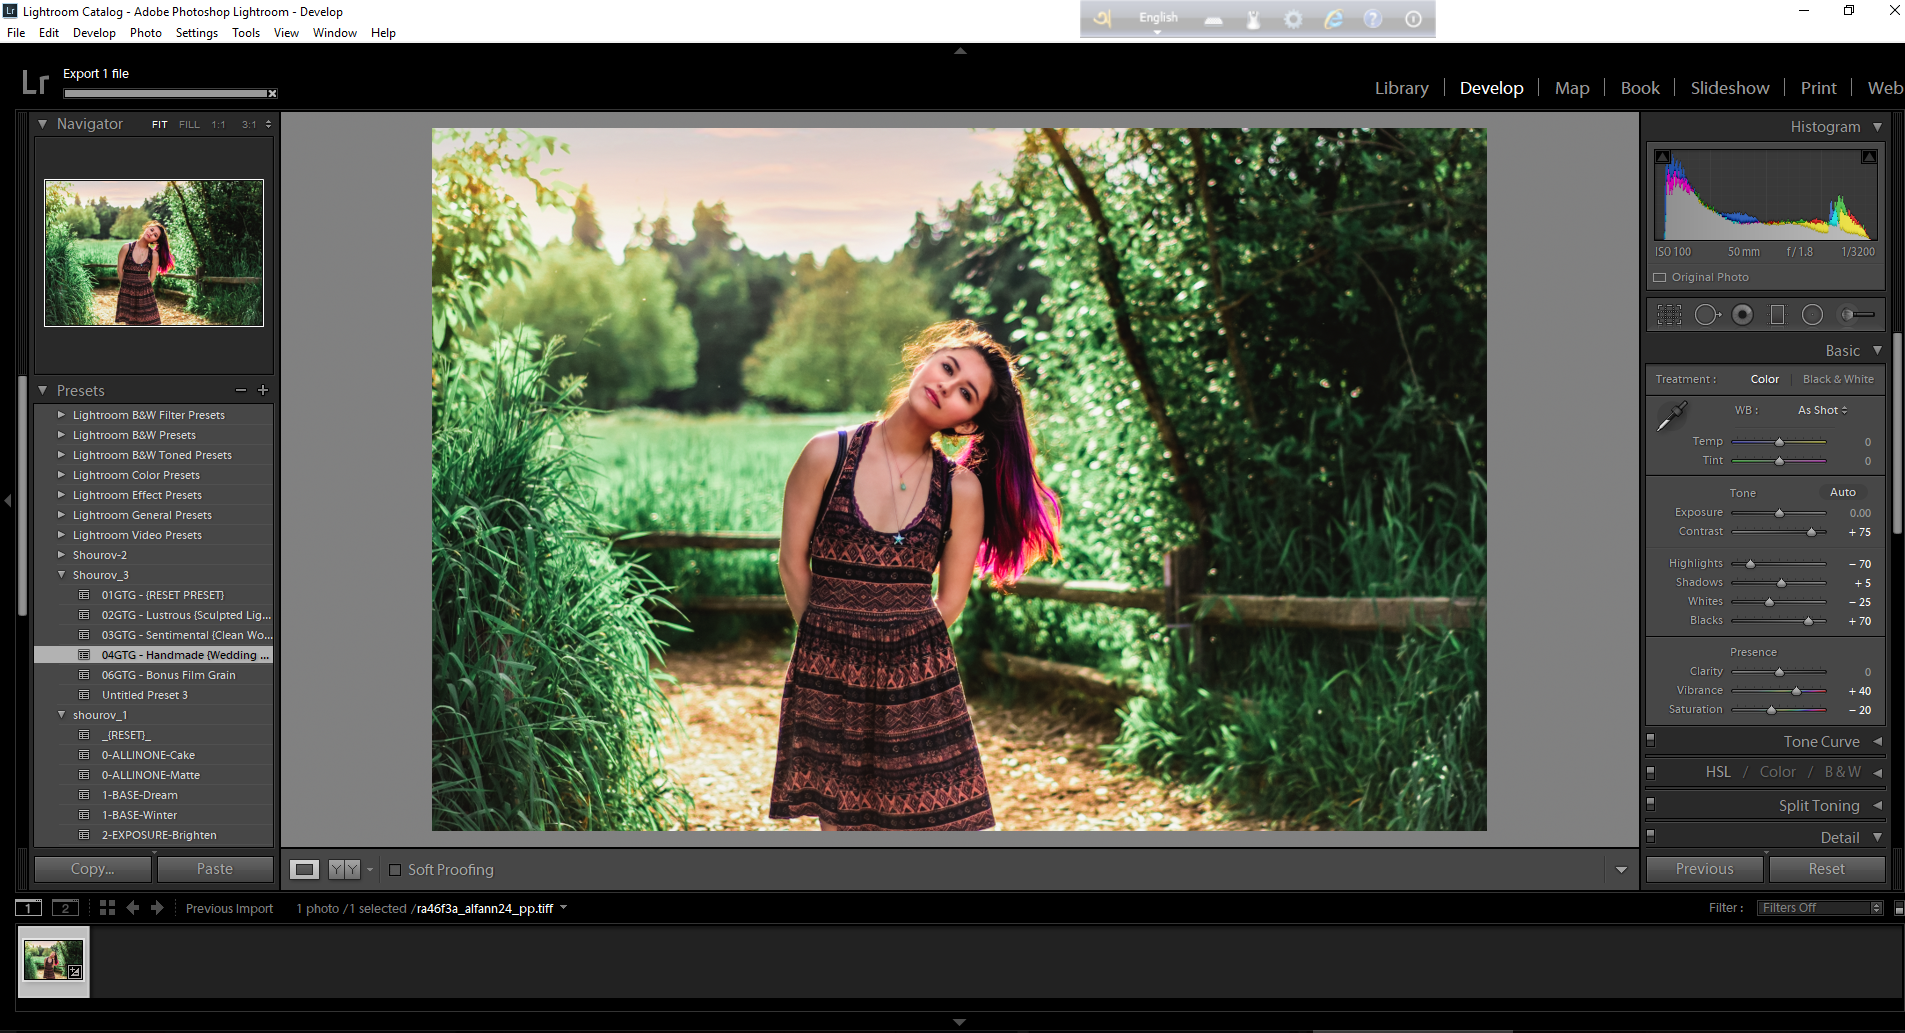Viewport: 1905px width, 1033px height.
Task: Click the Previous button
Action: (1704, 869)
